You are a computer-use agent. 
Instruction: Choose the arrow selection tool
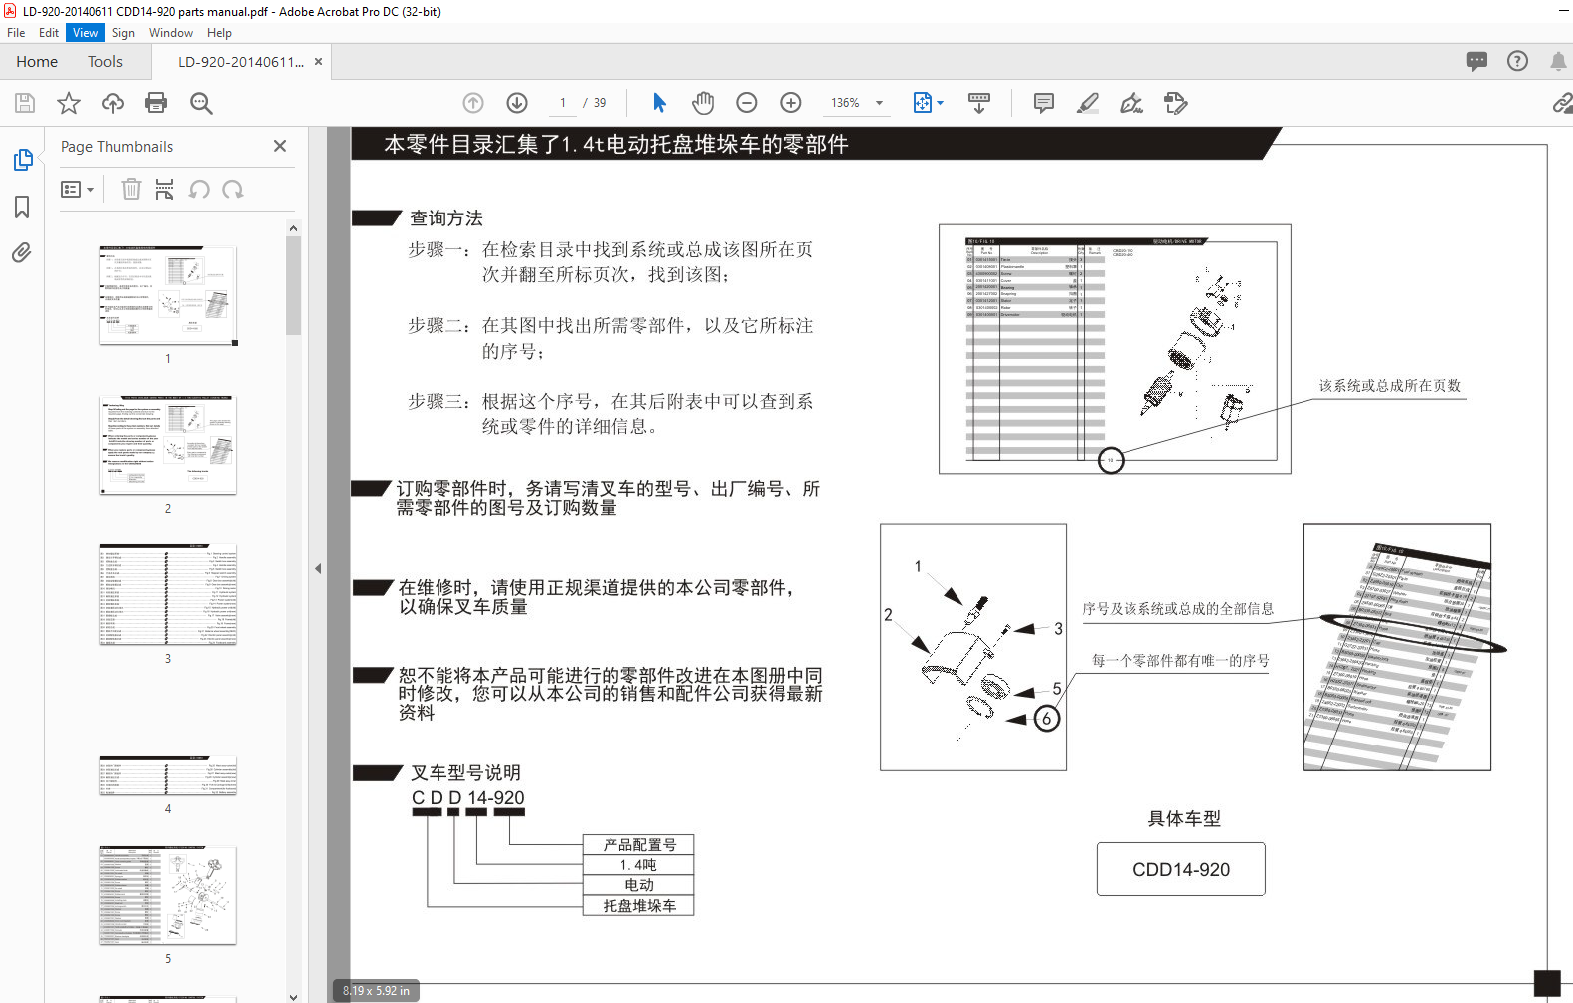[659, 103]
